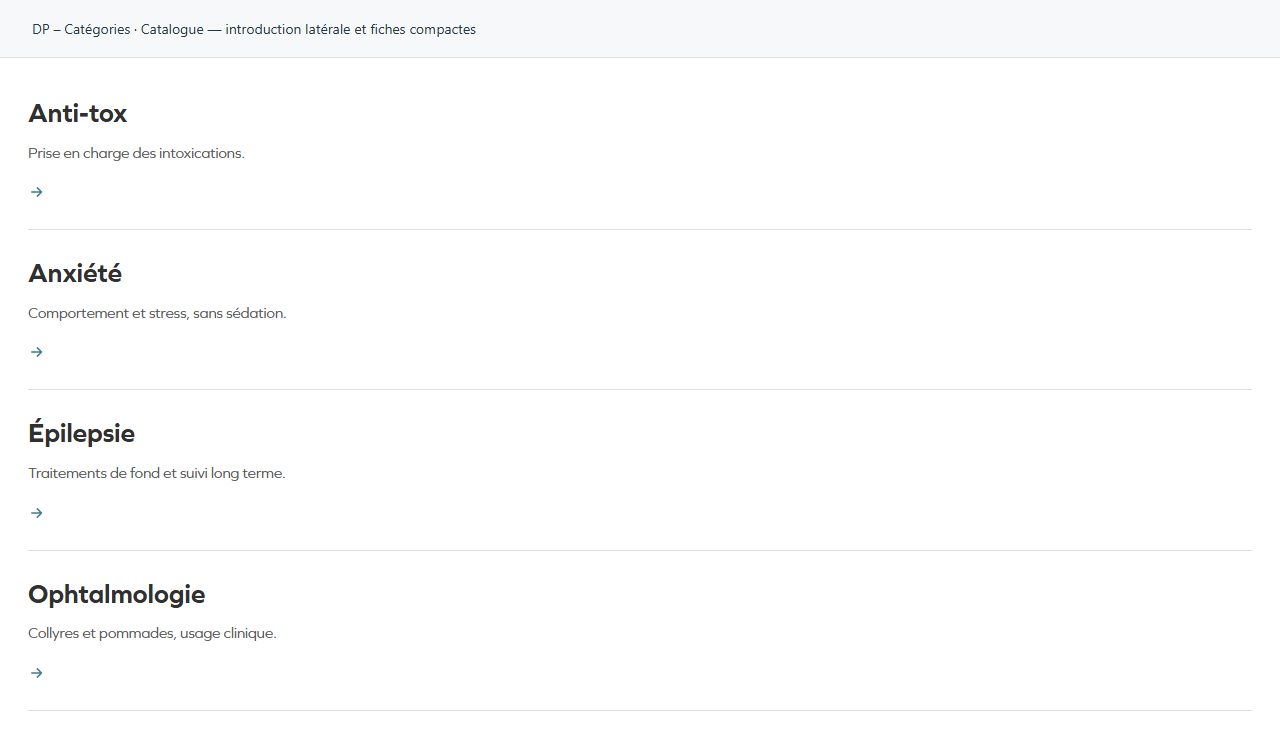1280x735 pixels.
Task: Go to the Épilepsie category heading
Action: tap(81, 433)
